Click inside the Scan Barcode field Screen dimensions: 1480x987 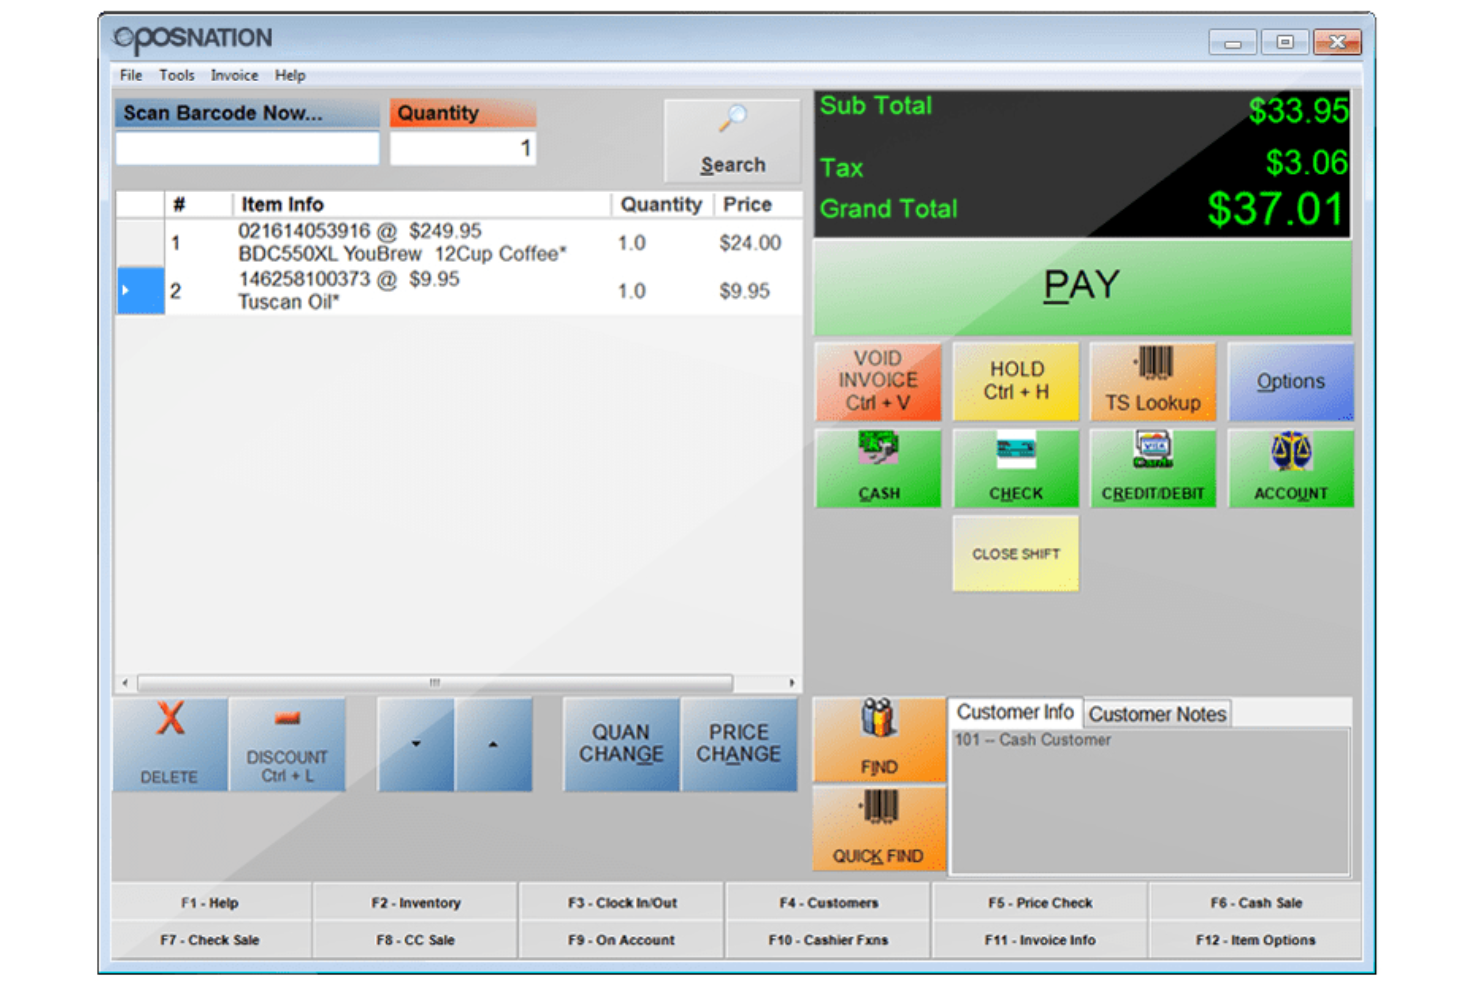tap(246, 148)
